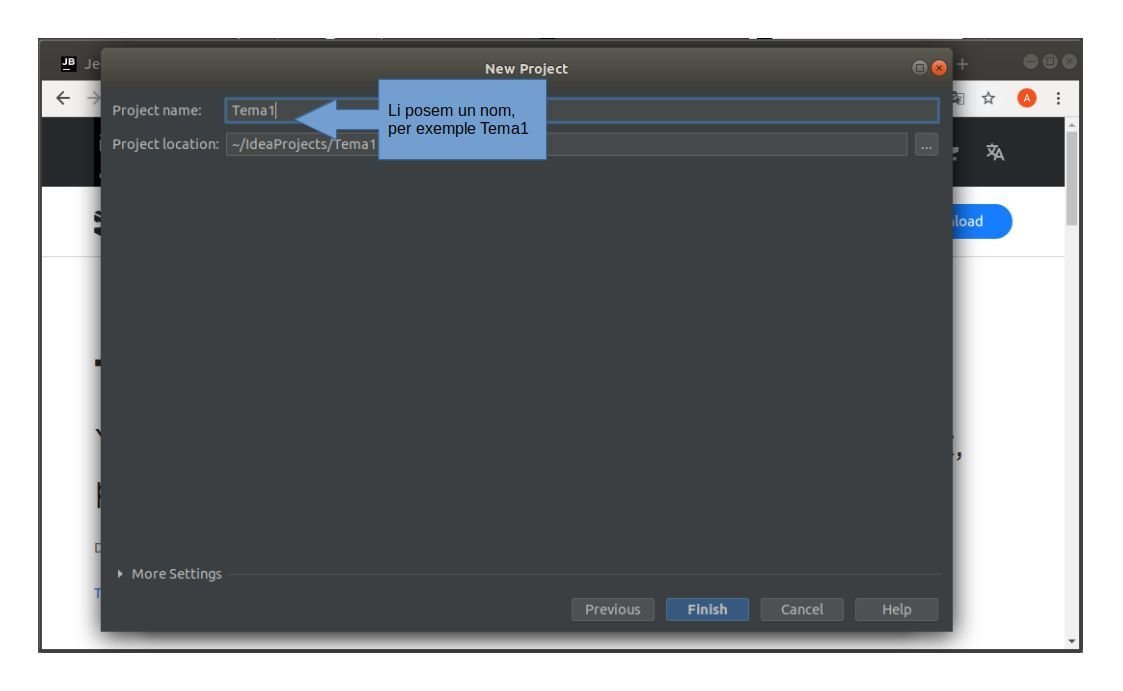
Task: Maximize the New Project dialog
Action: 920,68
